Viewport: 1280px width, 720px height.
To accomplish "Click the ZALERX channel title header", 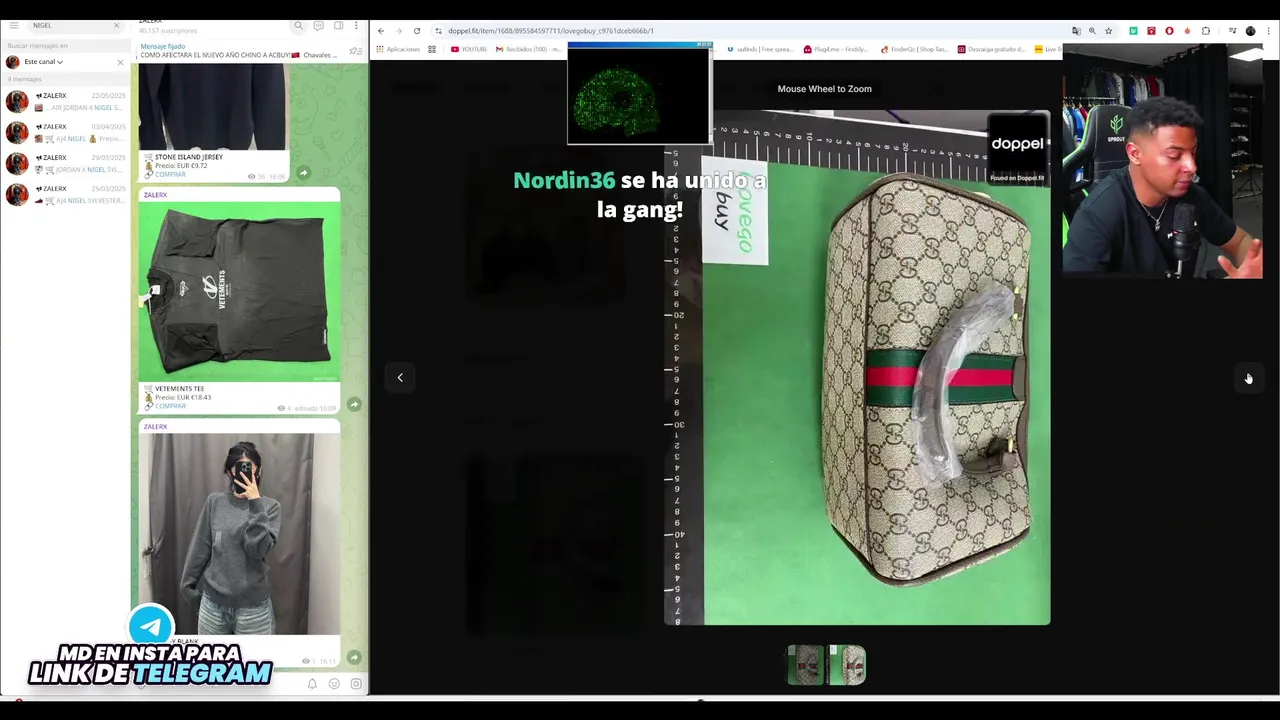I will coord(150,21).
